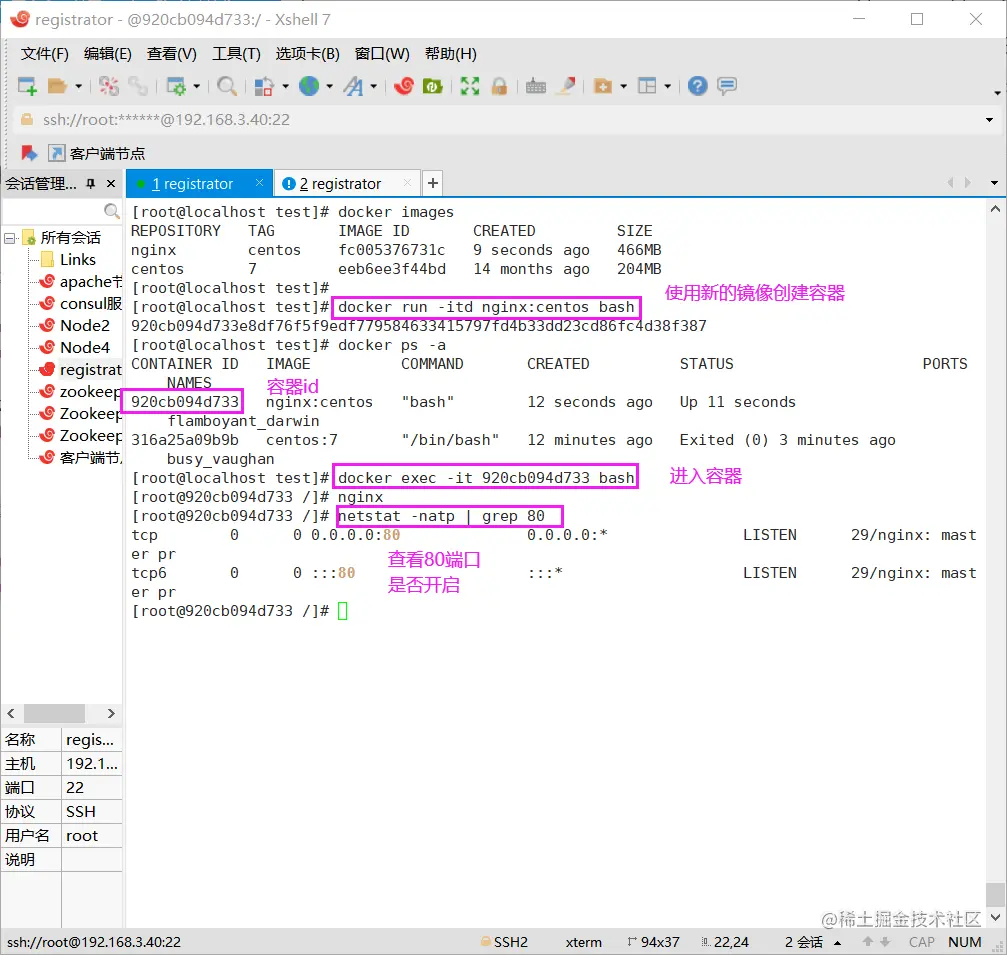Select the Node2 session in tree
This screenshot has height=955, width=1007.
coord(84,326)
